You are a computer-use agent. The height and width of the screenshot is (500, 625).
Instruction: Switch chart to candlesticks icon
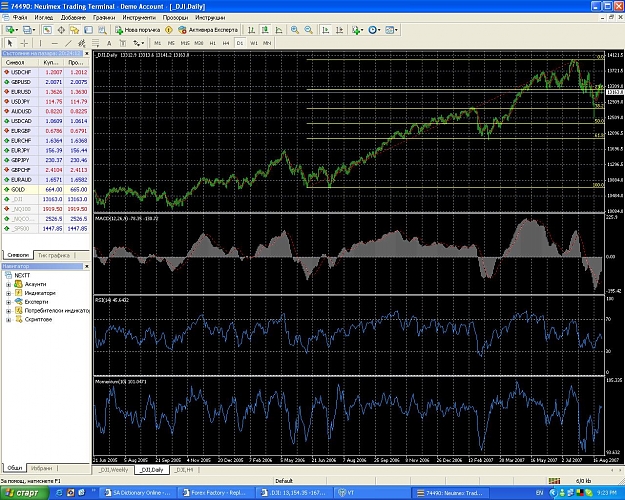click(x=265, y=30)
